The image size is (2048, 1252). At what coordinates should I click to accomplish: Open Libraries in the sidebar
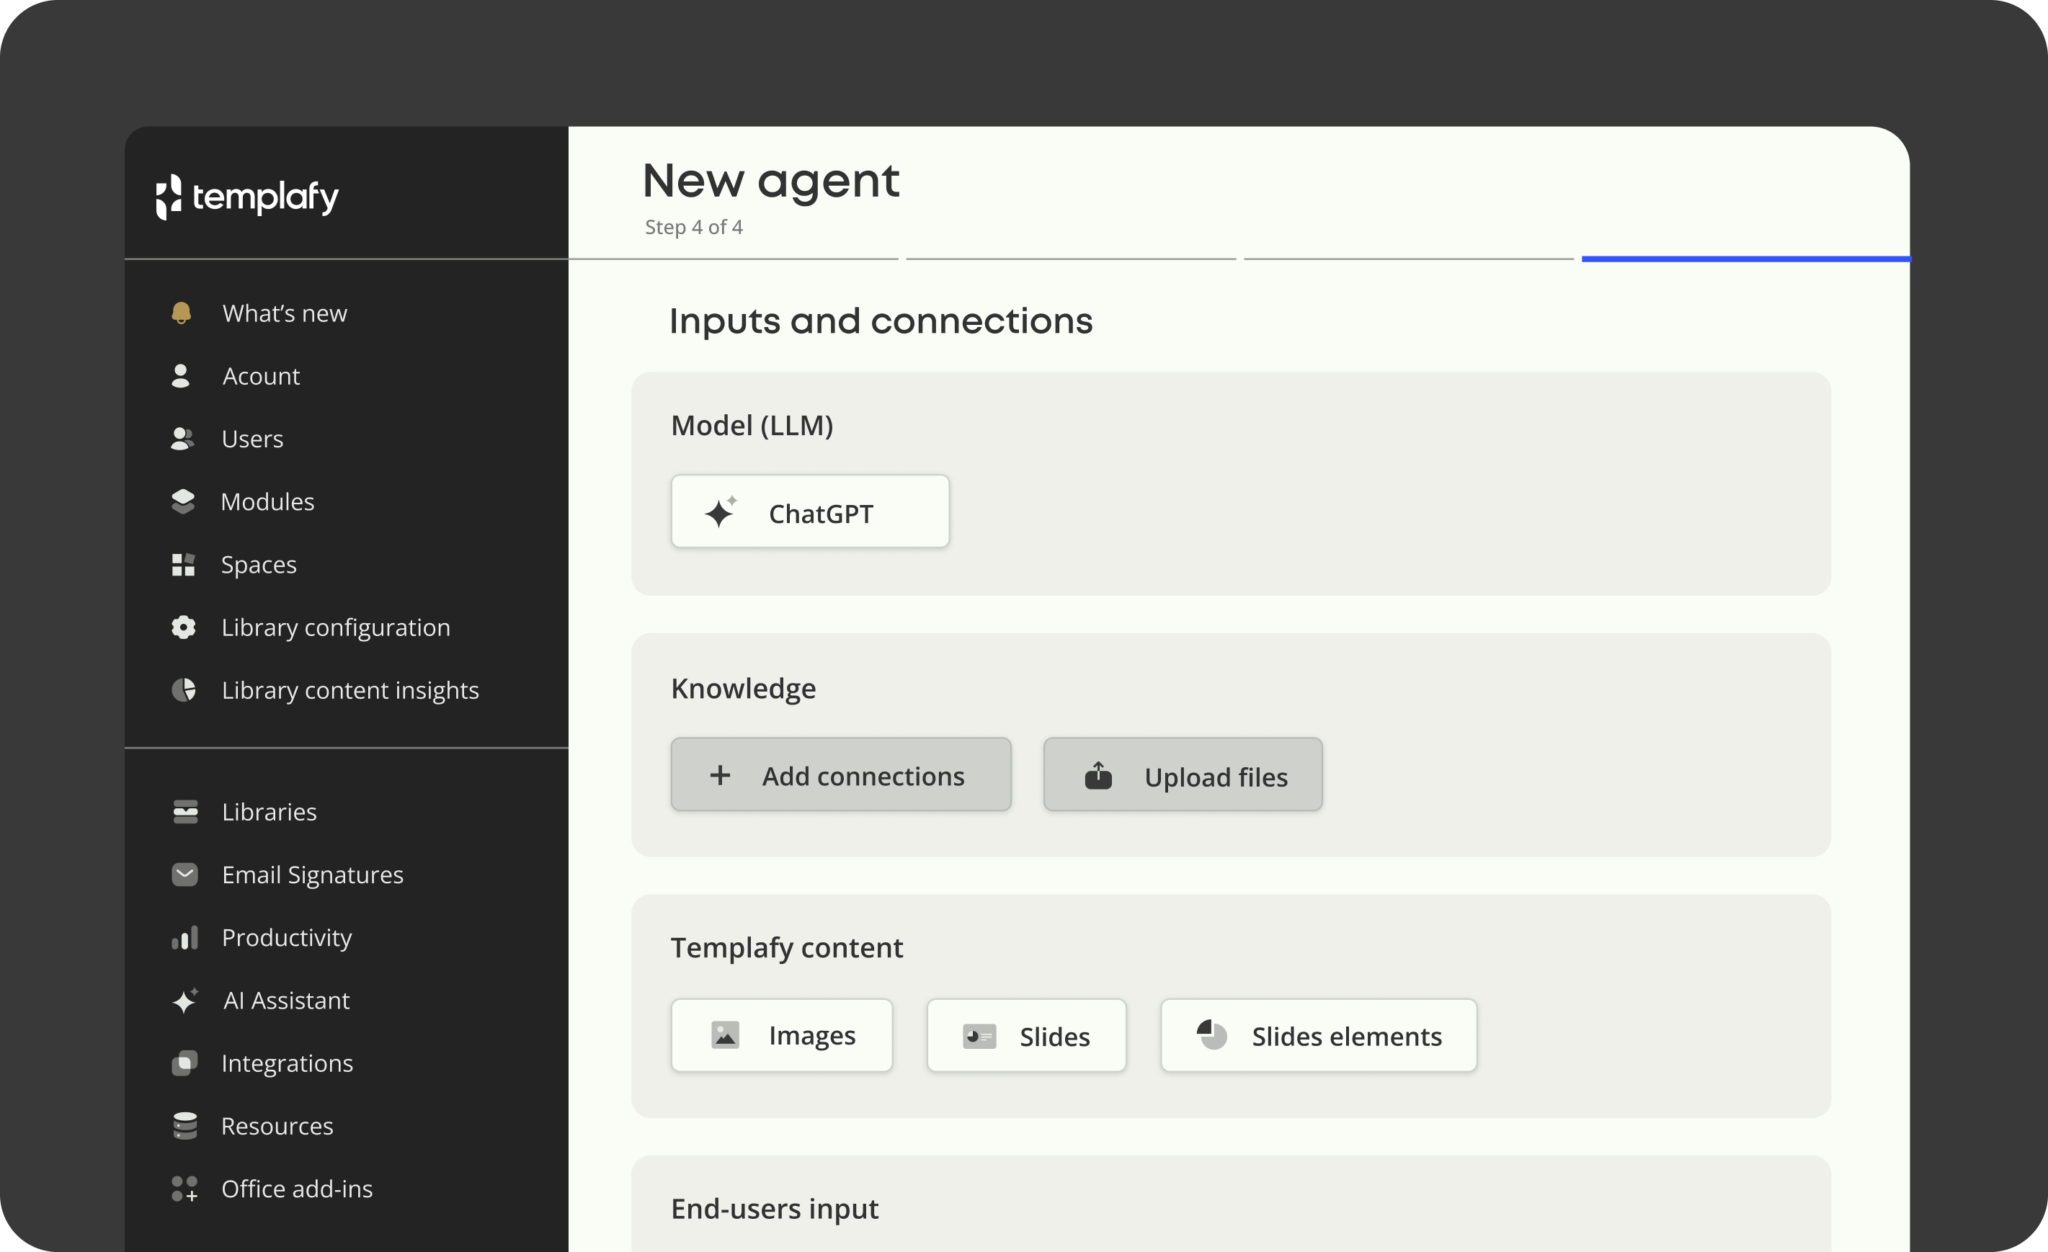[269, 812]
